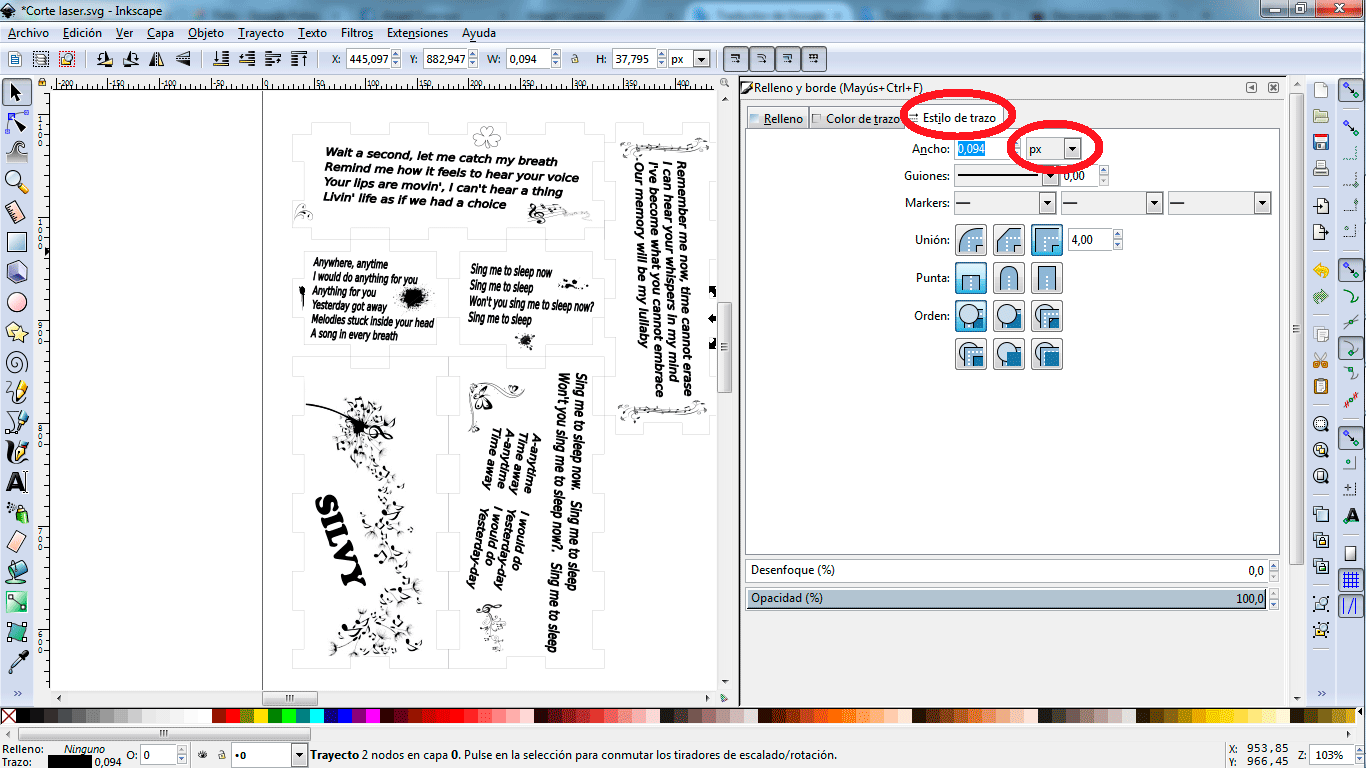The height and width of the screenshot is (768, 1366).
Task: Select the Pencil freehand tool
Action: pos(16,392)
